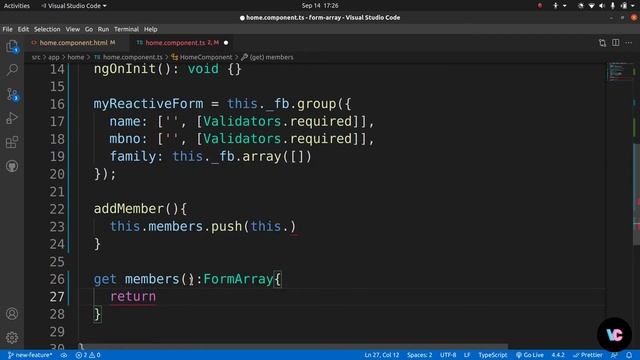Click Go Live in status bar
640x360 pixels.
pos(530,355)
